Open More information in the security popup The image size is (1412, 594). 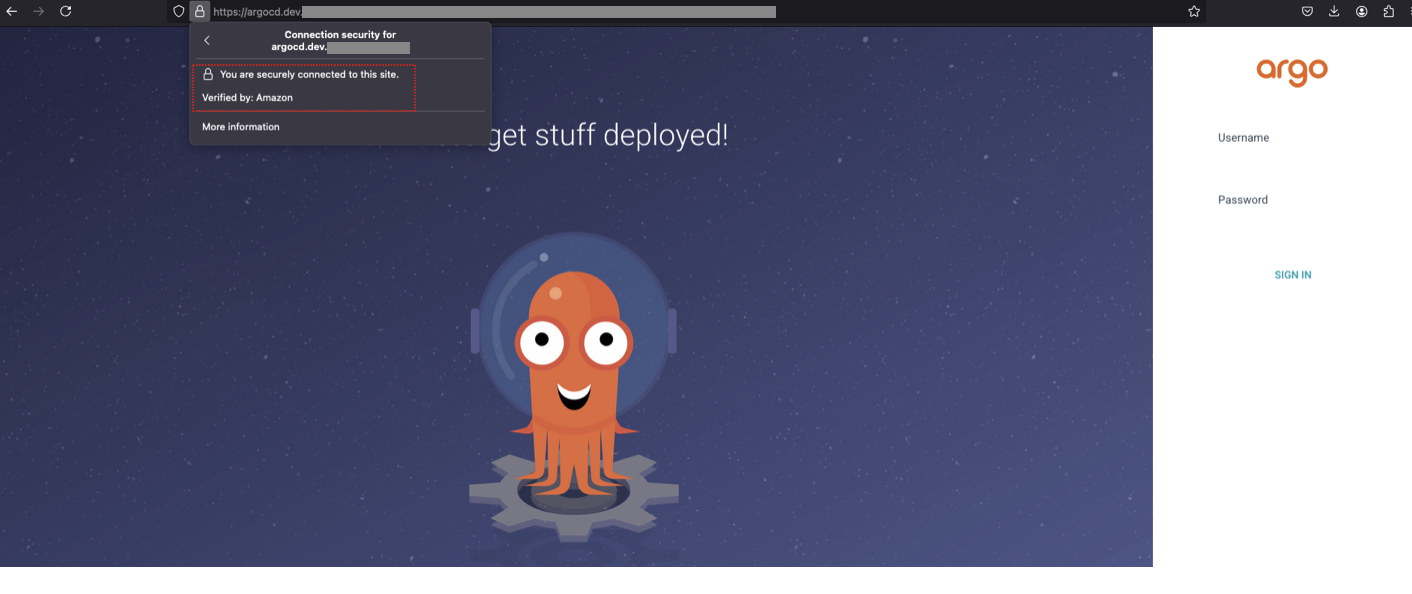pyautogui.click(x=241, y=127)
